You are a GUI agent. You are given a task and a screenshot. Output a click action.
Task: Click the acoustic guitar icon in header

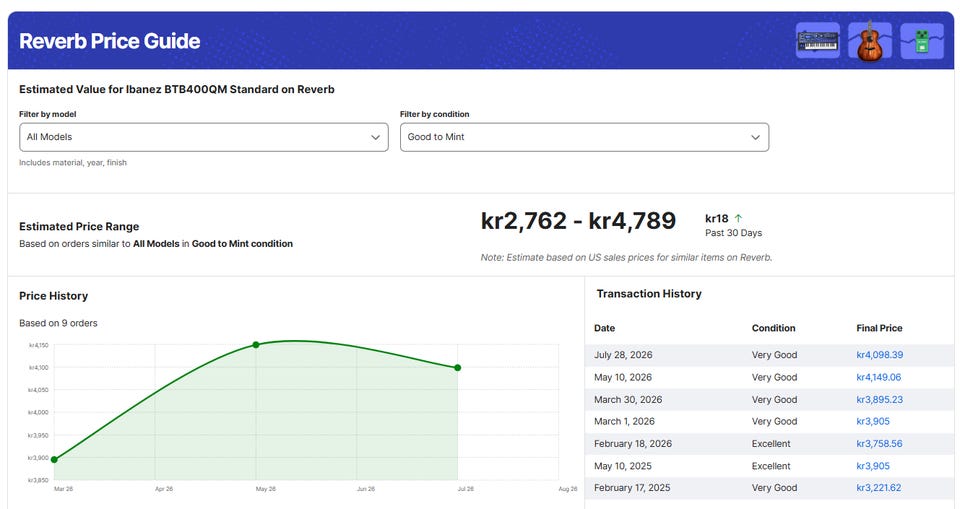(869, 41)
